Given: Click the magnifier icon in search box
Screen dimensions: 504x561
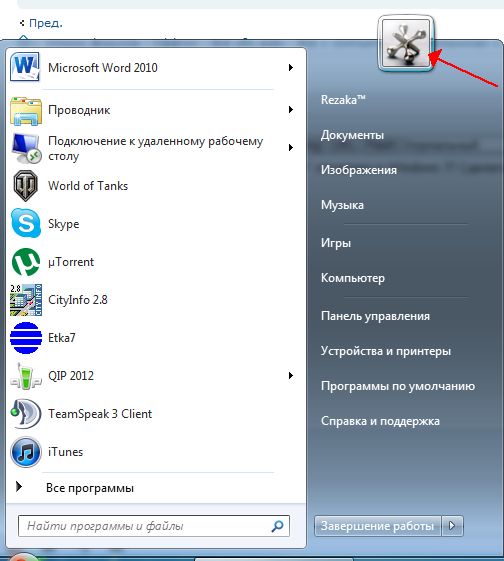Looking at the screenshot, I should coord(278,526).
